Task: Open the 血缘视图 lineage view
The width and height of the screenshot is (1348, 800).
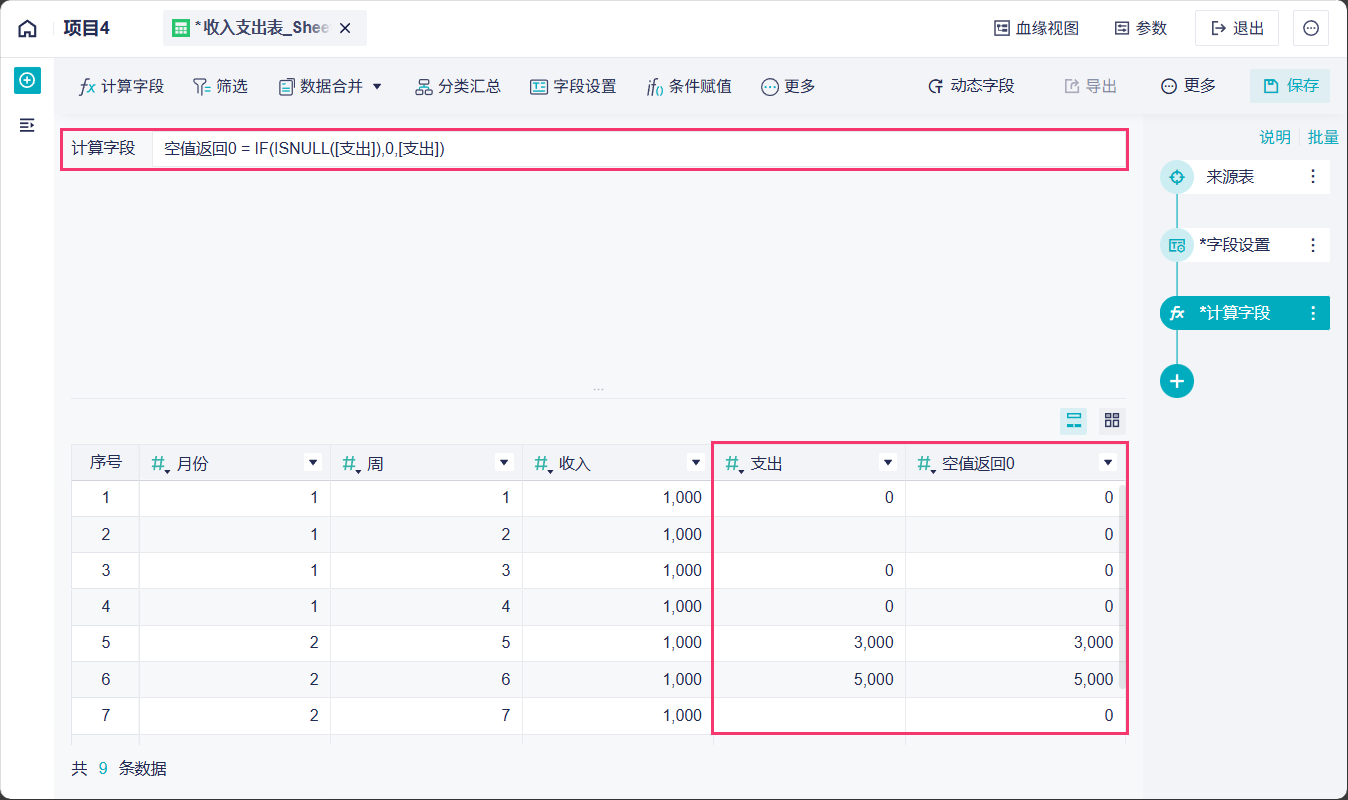Action: coord(1036,29)
